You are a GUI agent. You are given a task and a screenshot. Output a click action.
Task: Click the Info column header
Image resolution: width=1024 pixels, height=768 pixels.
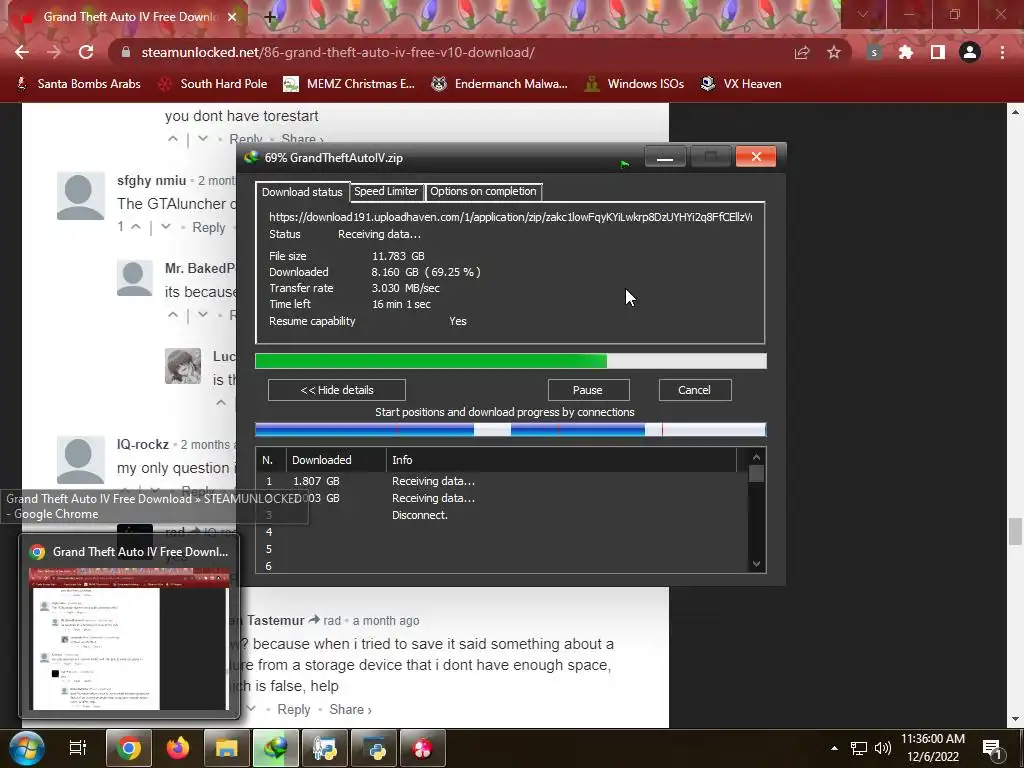tap(562, 460)
